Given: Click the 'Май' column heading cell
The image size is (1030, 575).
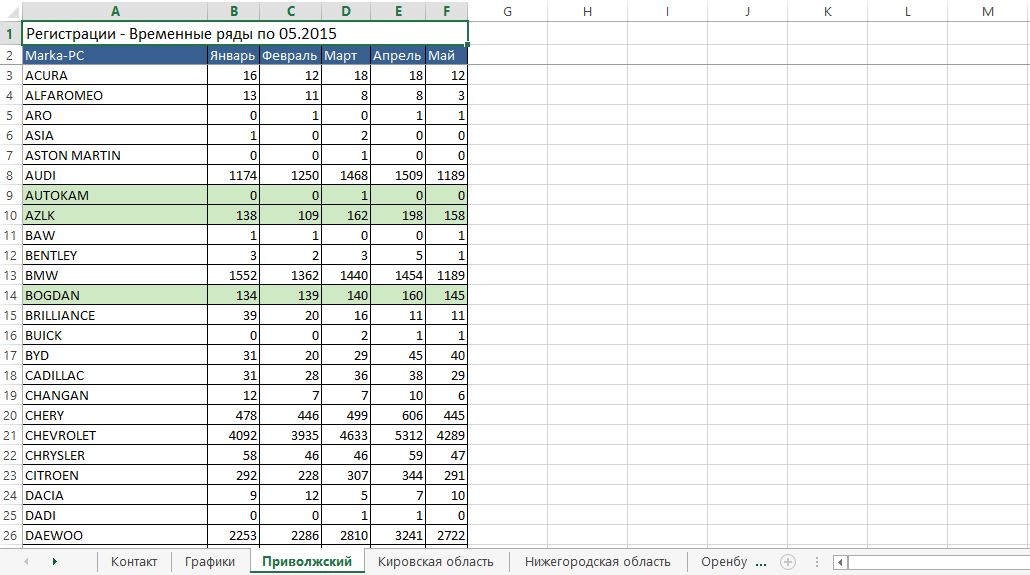Looking at the screenshot, I should pyautogui.click(x=447, y=55).
